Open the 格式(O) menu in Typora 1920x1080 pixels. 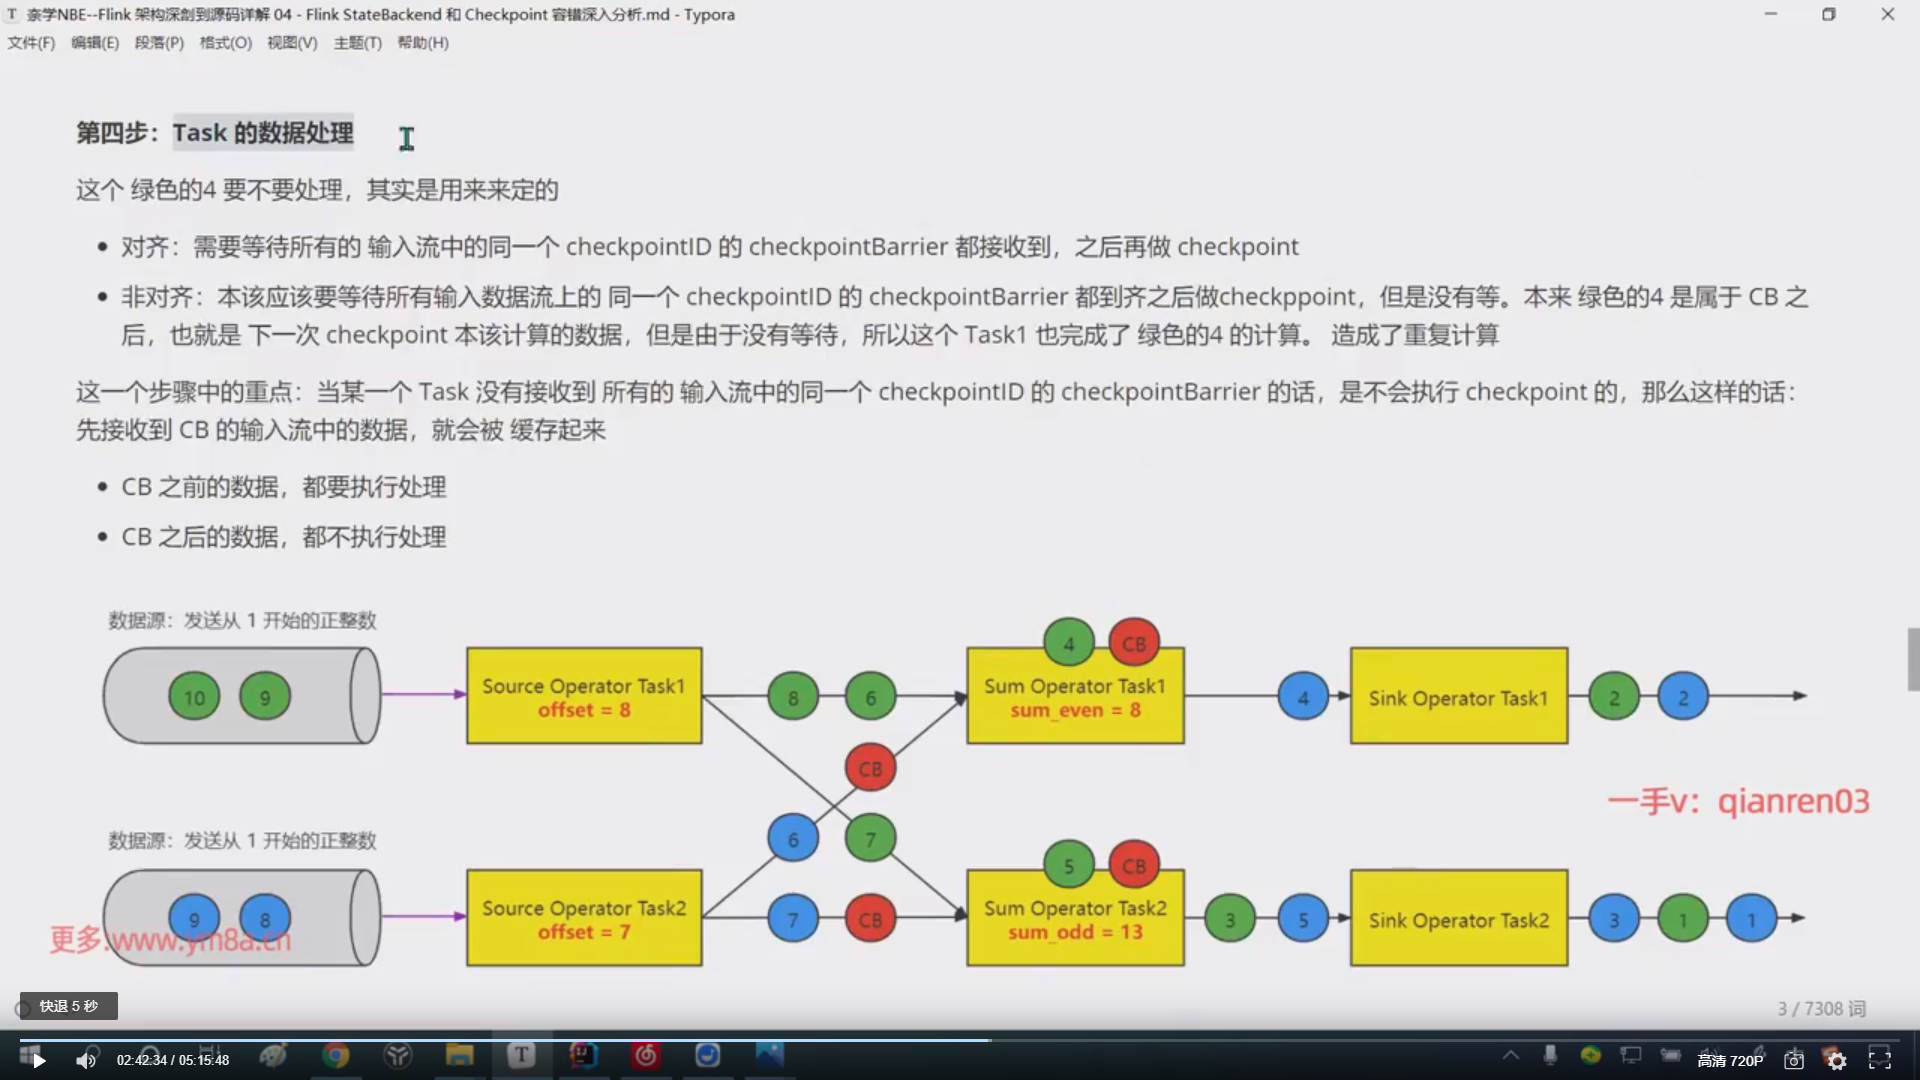pos(224,43)
